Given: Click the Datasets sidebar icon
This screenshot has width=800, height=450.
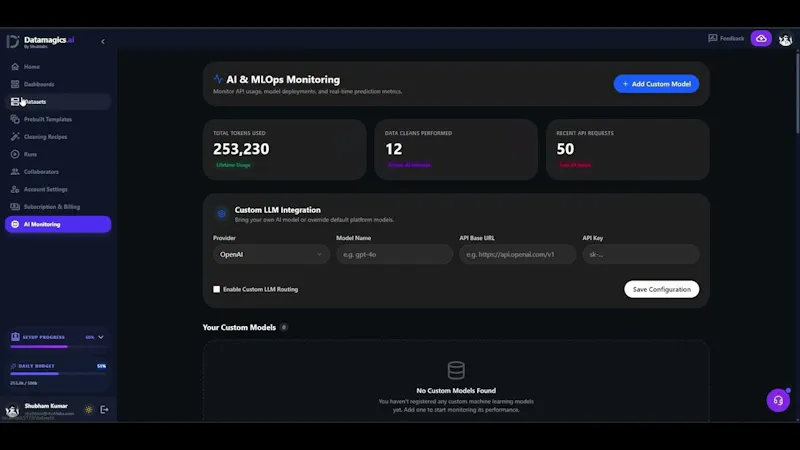Looking at the screenshot, I should pyautogui.click(x=15, y=102).
